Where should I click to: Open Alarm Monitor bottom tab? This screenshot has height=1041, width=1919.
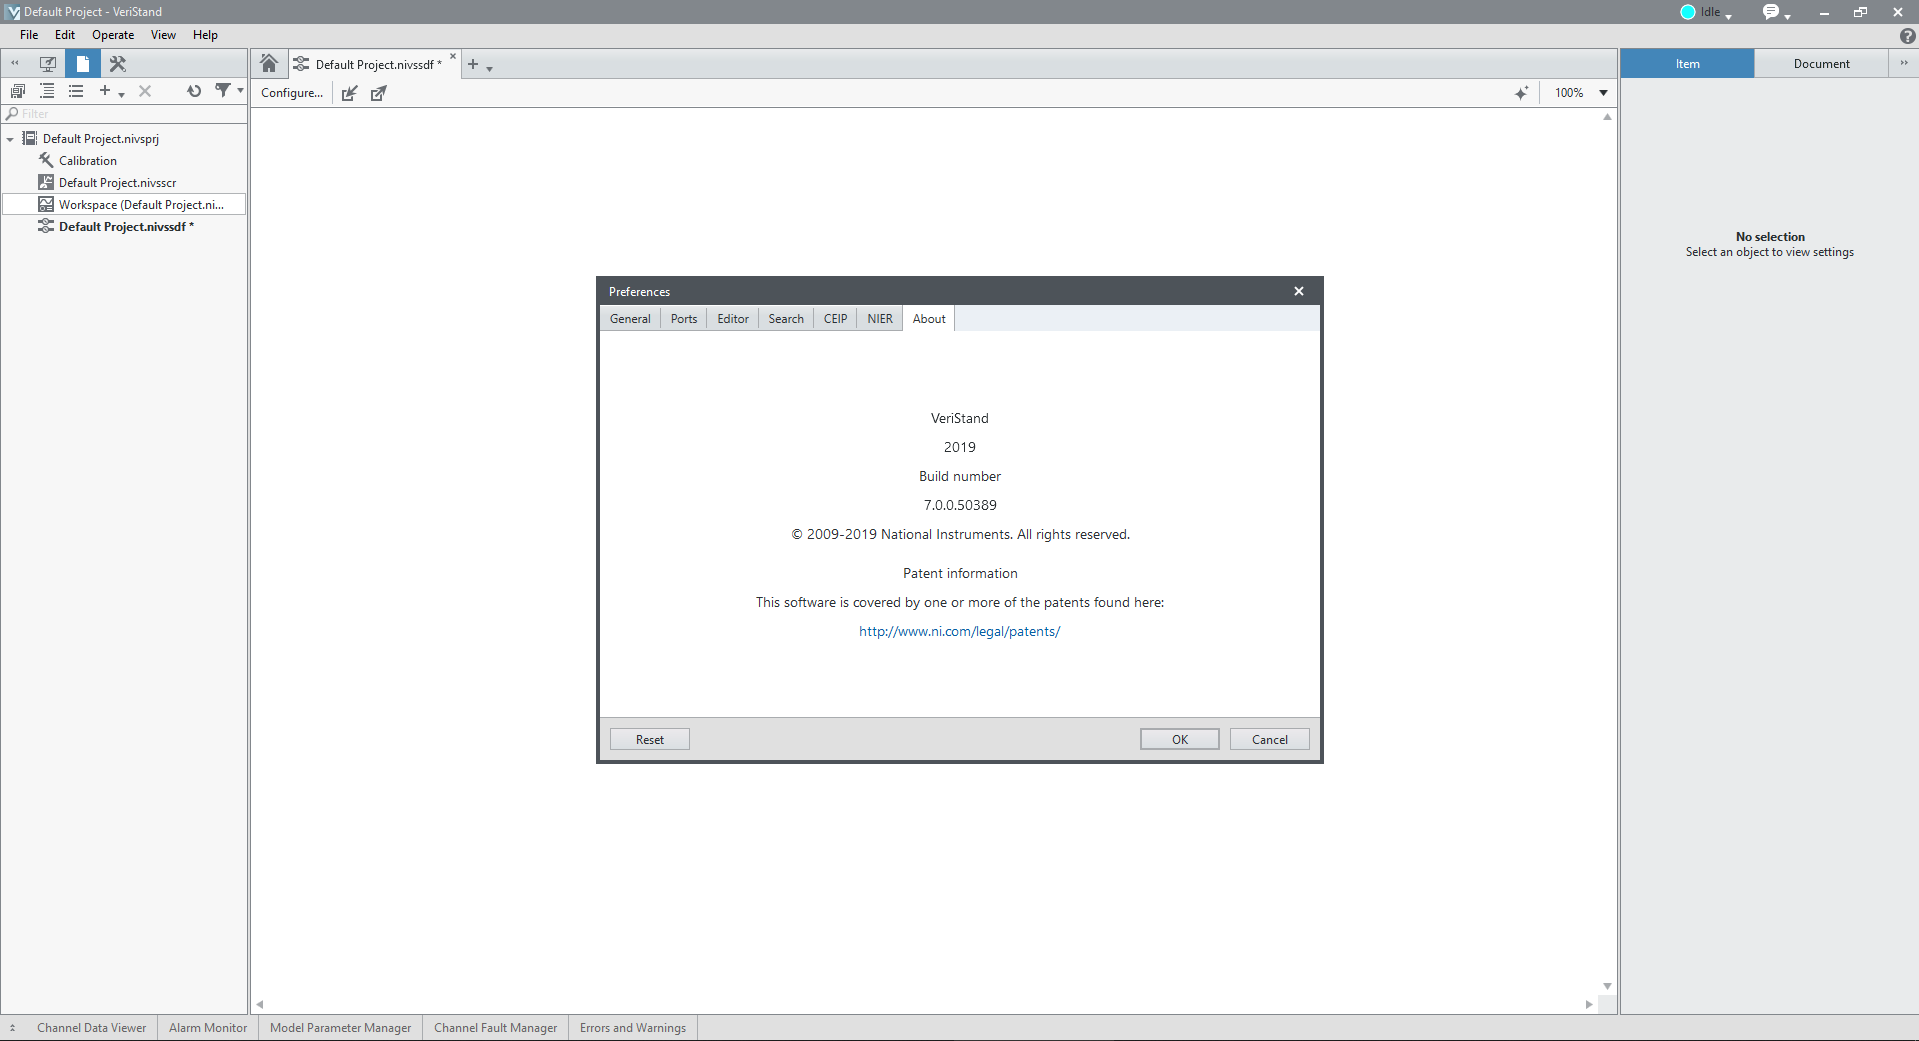pyautogui.click(x=208, y=1028)
